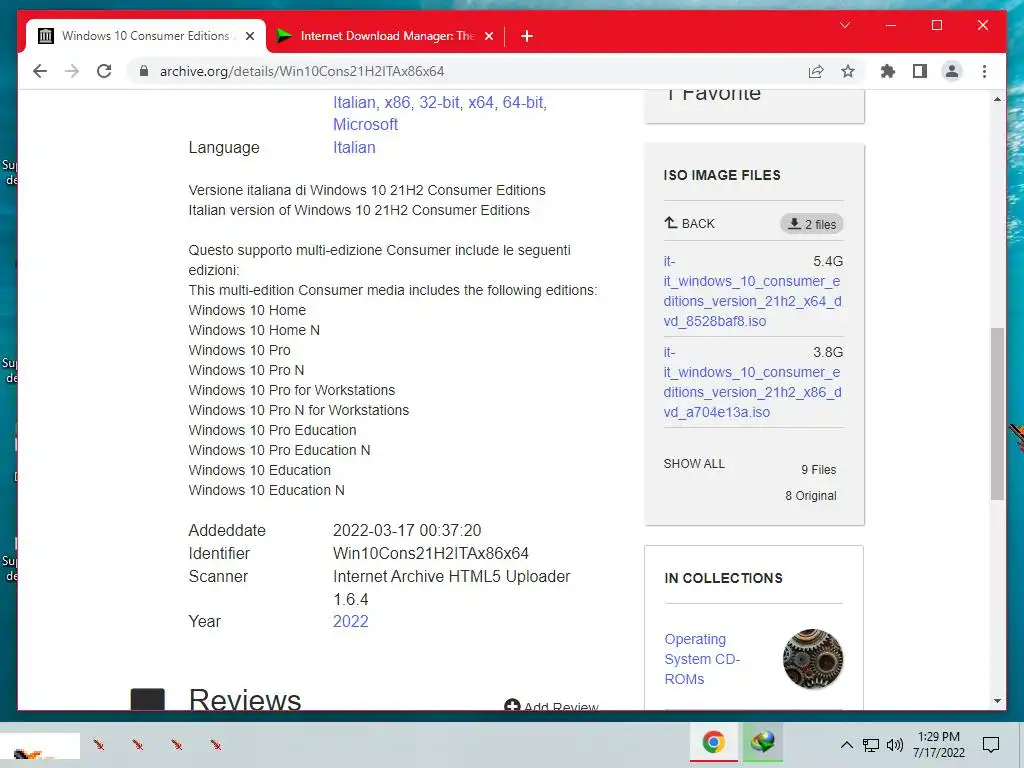Click the page scrollbar thumb

click(997, 414)
